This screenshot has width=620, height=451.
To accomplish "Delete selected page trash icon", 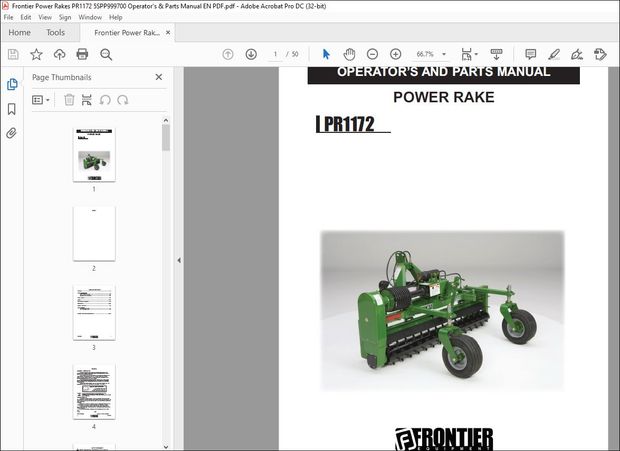I will [x=69, y=100].
